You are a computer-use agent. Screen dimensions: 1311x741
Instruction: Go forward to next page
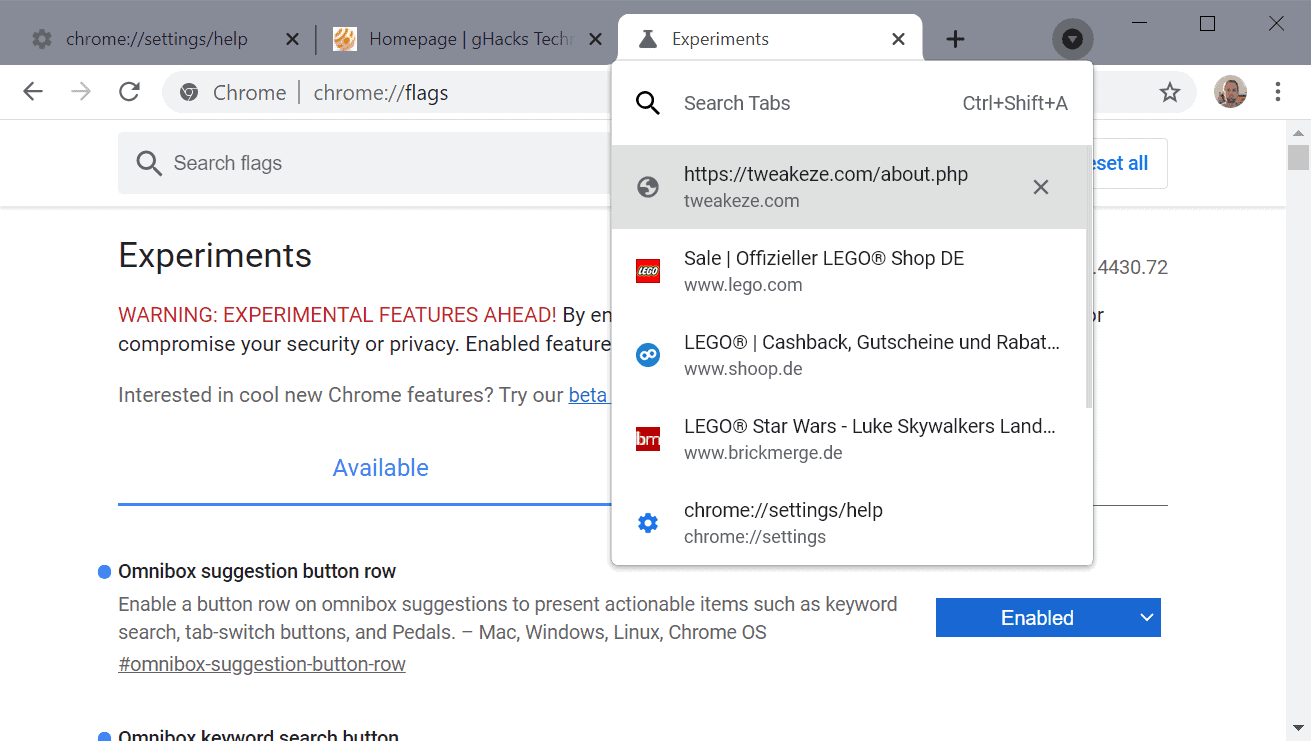point(81,92)
